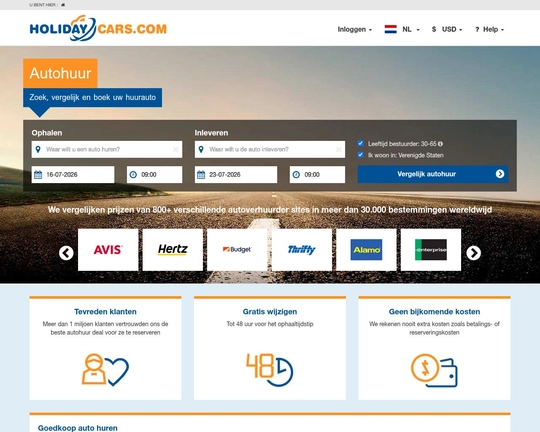Open the Help menu

(x=489, y=29)
